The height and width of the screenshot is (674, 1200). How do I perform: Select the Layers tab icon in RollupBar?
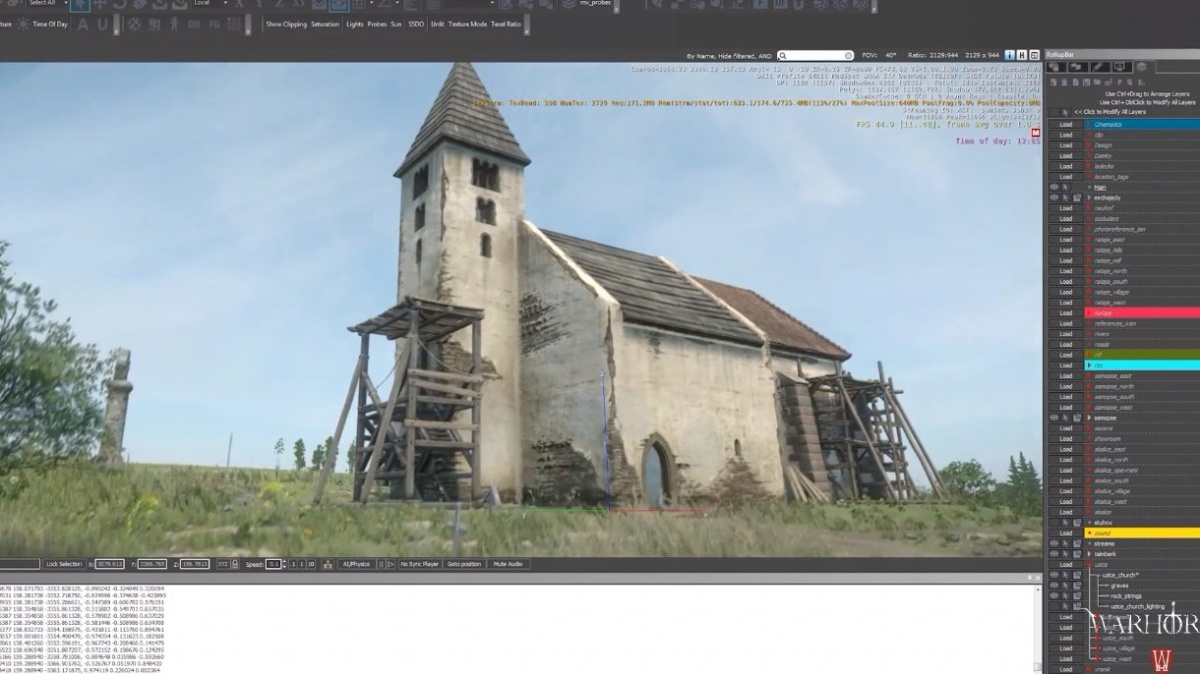pos(1141,67)
